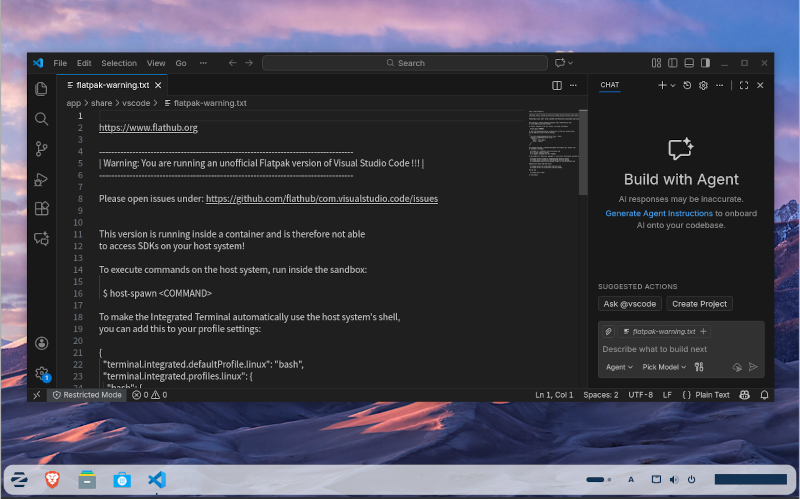The height and width of the screenshot is (499, 800).
Task: Click the Create Project button
Action: click(x=699, y=304)
